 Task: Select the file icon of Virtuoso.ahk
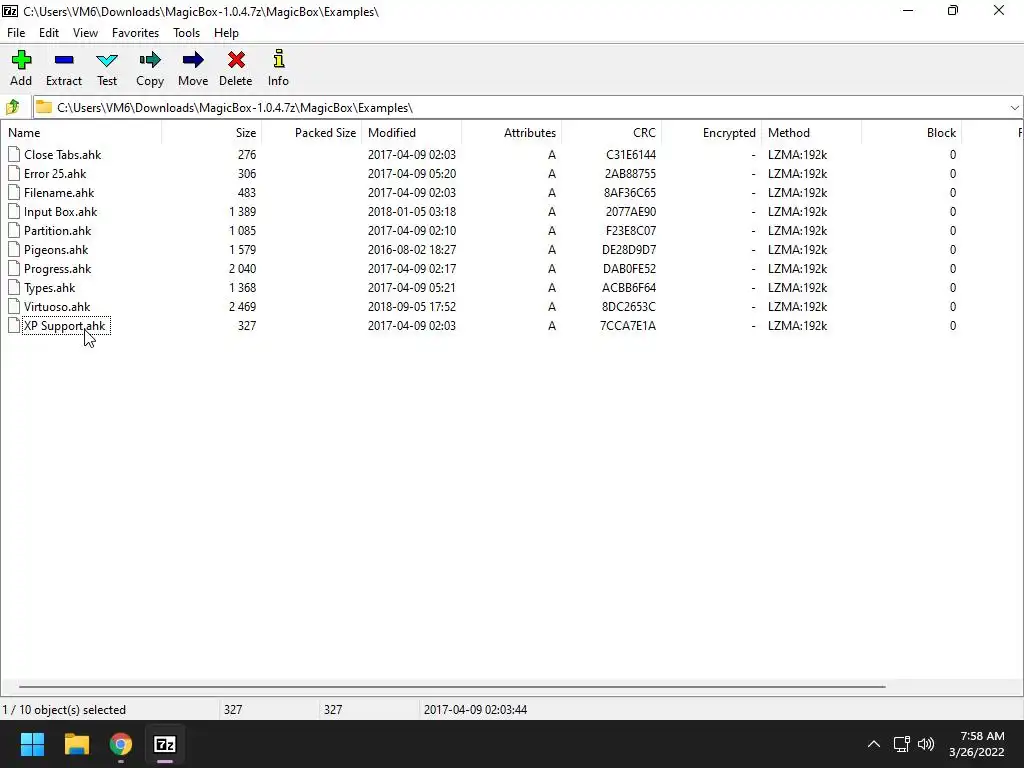pyautogui.click(x=14, y=306)
